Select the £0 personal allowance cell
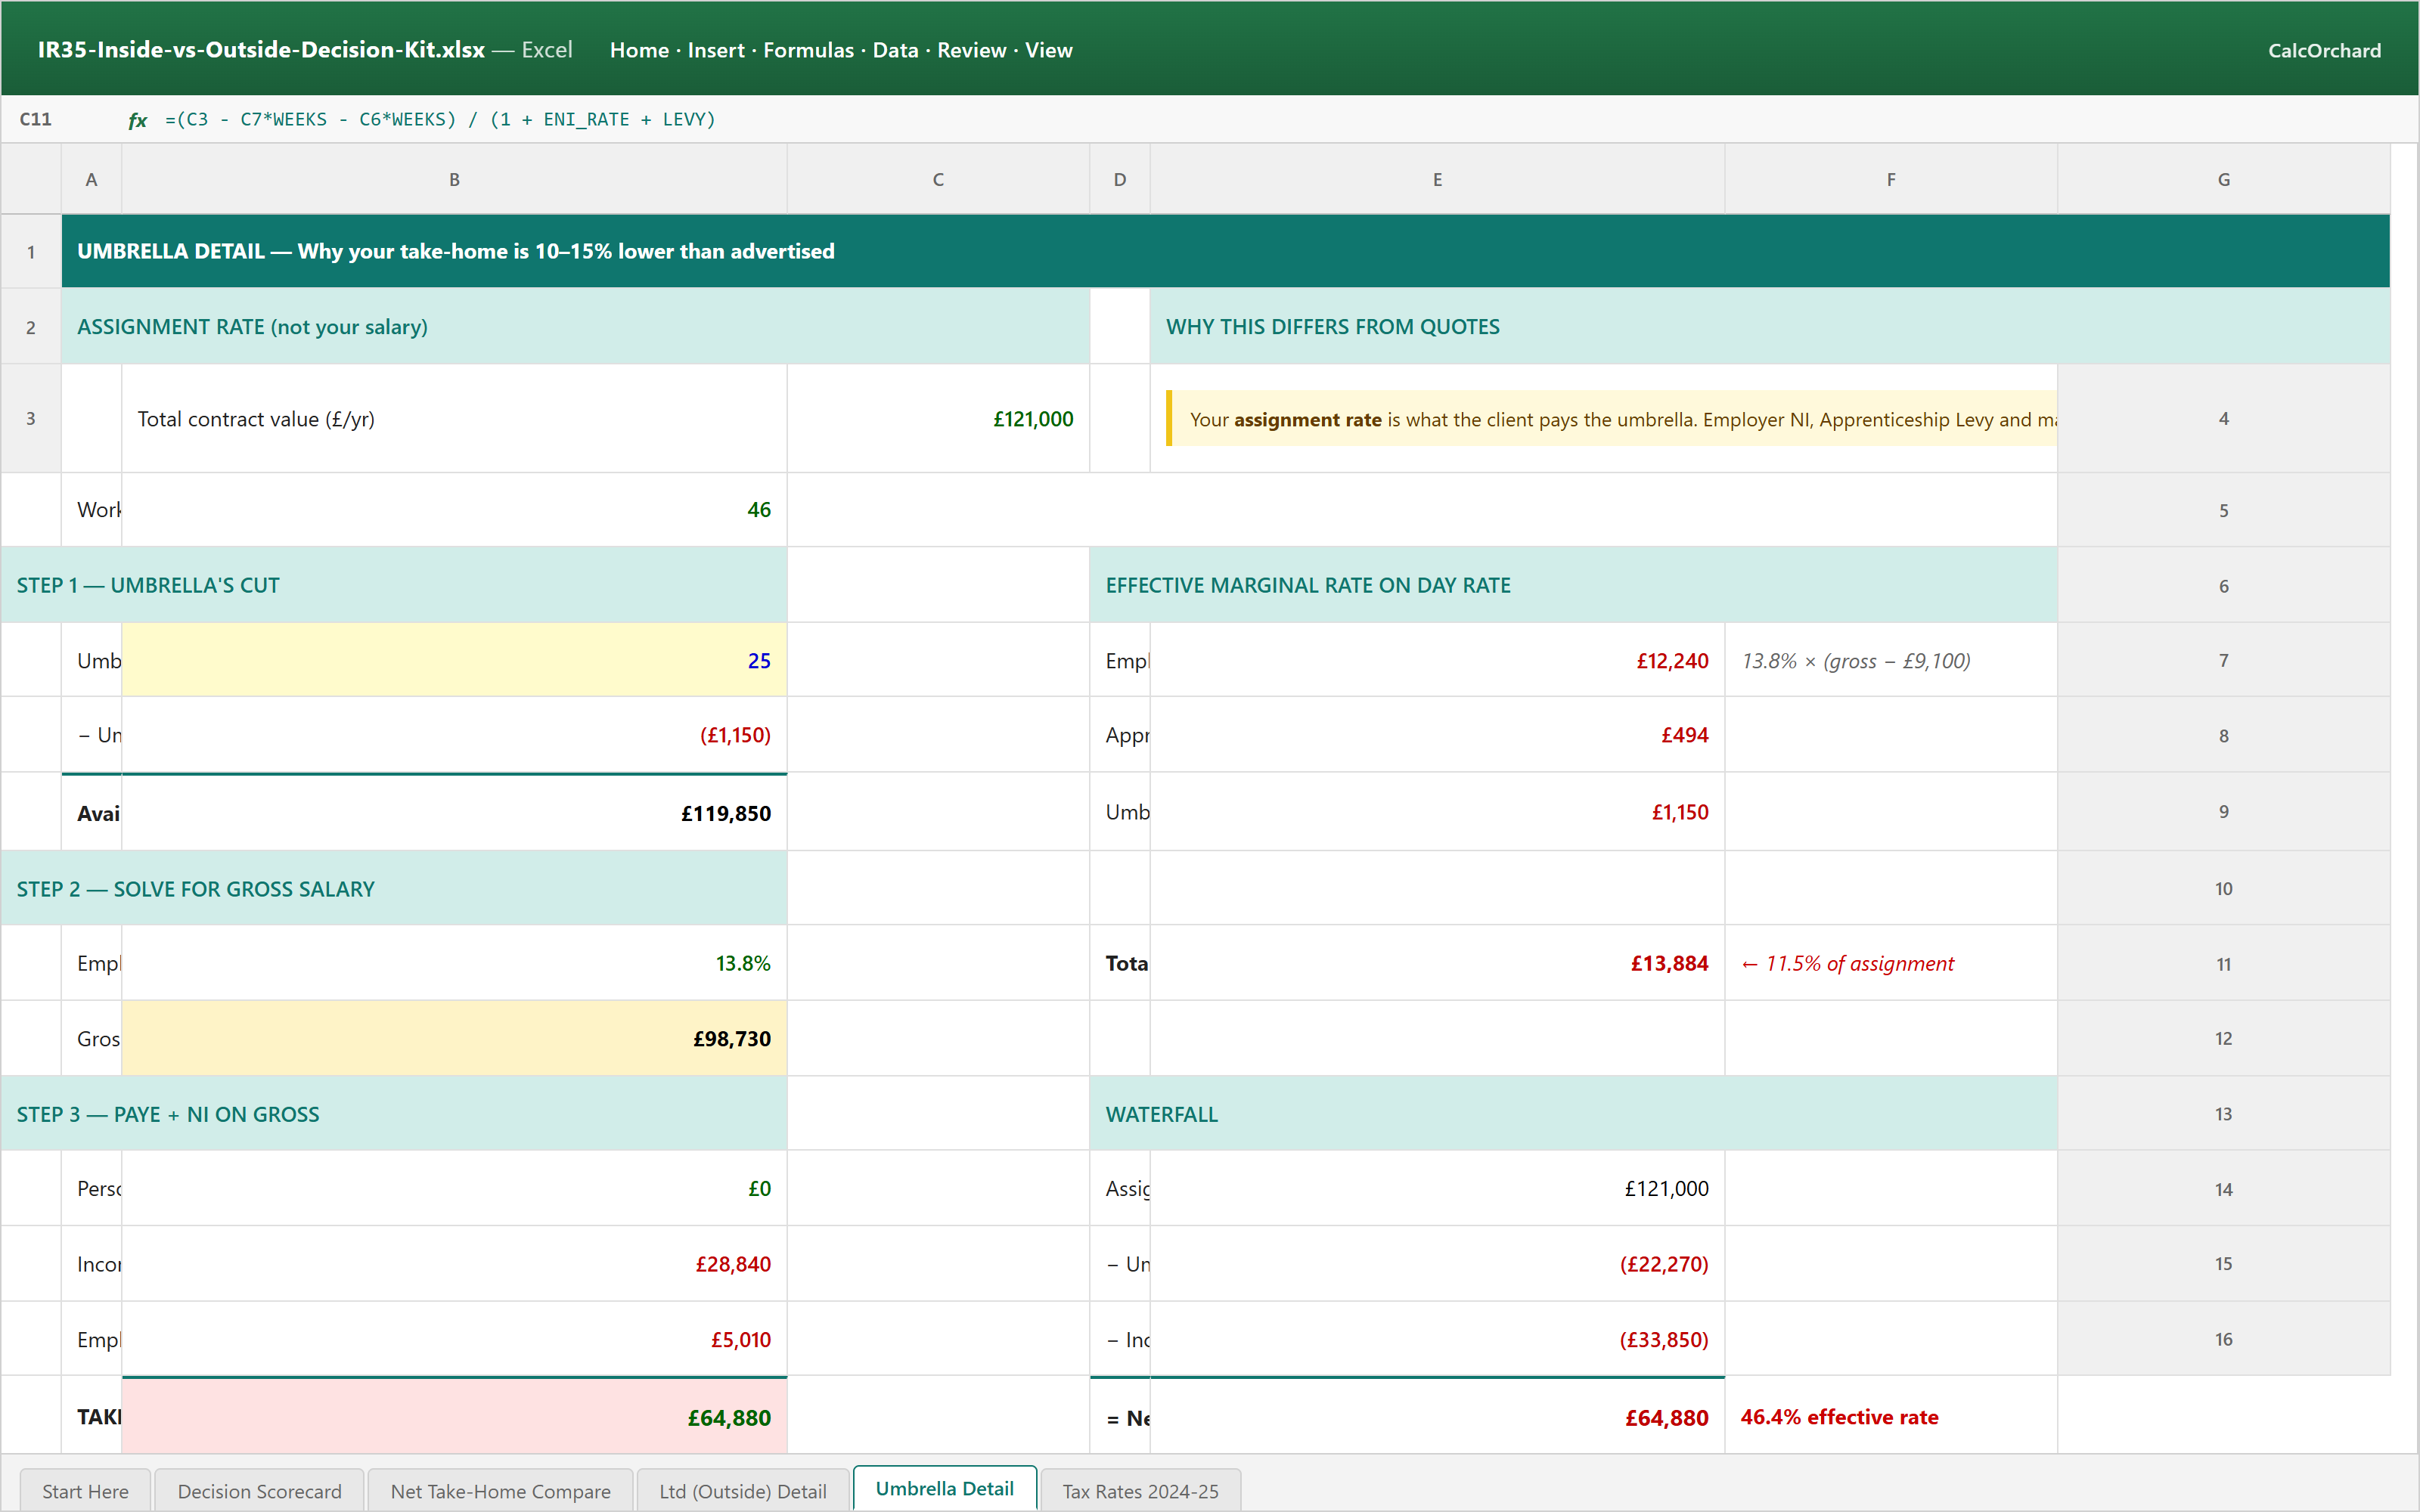 click(x=454, y=1188)
